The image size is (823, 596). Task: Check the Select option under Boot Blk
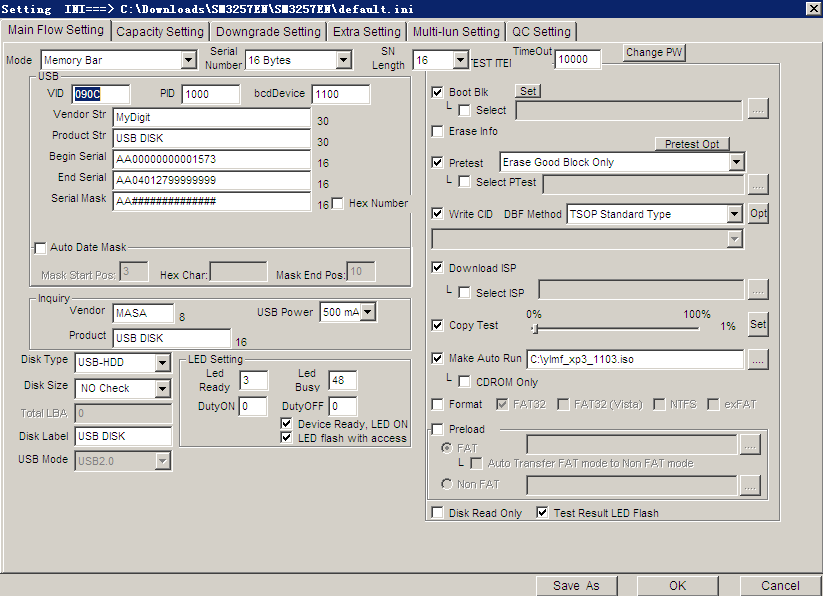(x=465, y=110)
